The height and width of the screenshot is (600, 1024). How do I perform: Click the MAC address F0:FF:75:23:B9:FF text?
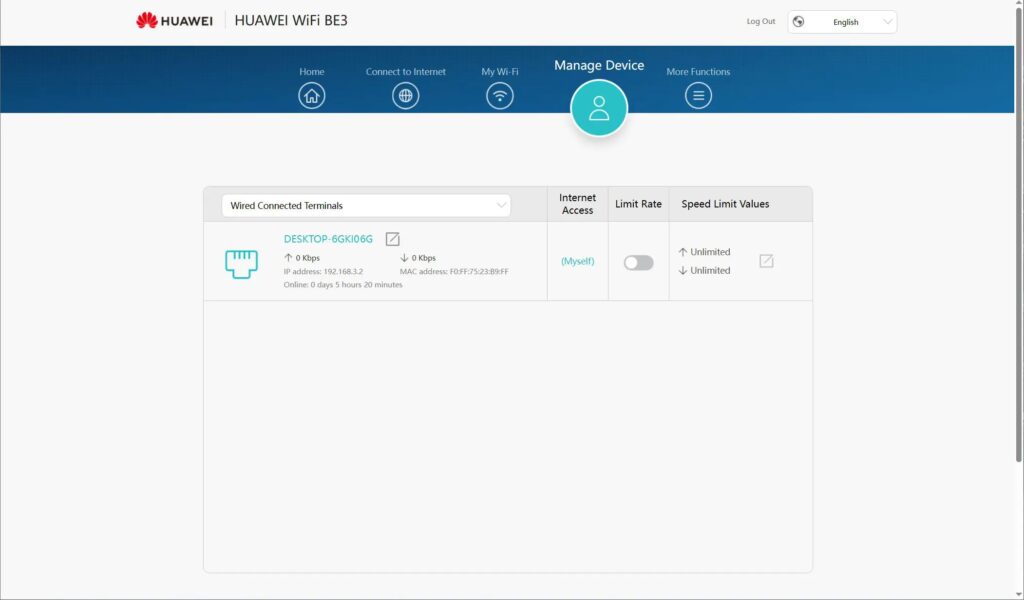454,272
